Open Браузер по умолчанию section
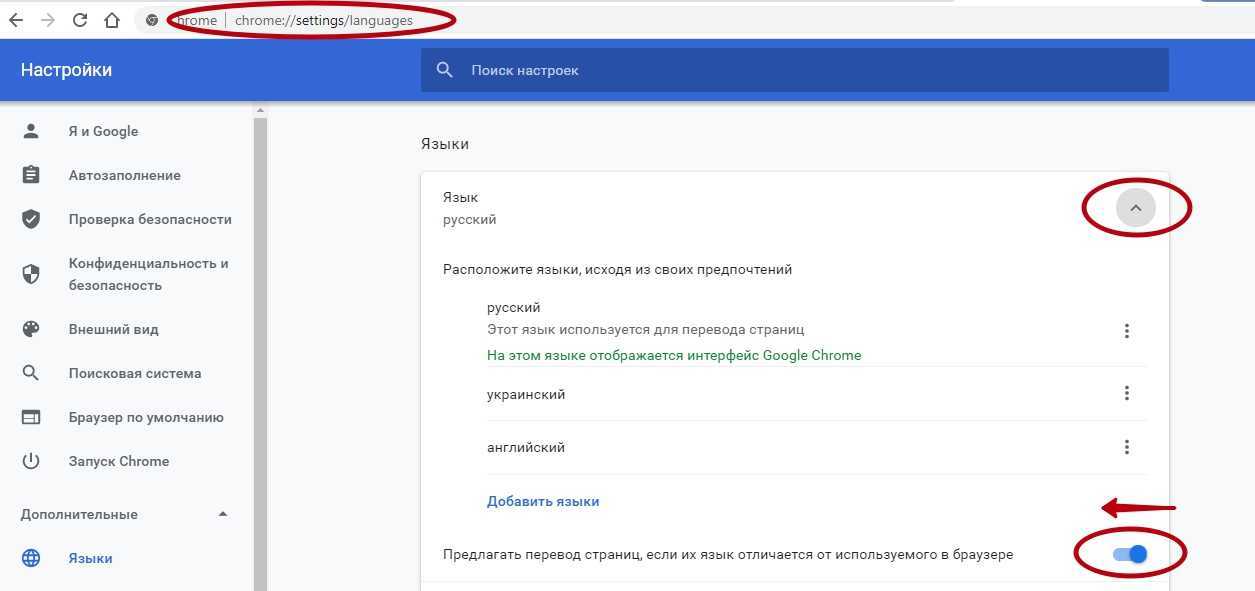 [x=146, y=417]
